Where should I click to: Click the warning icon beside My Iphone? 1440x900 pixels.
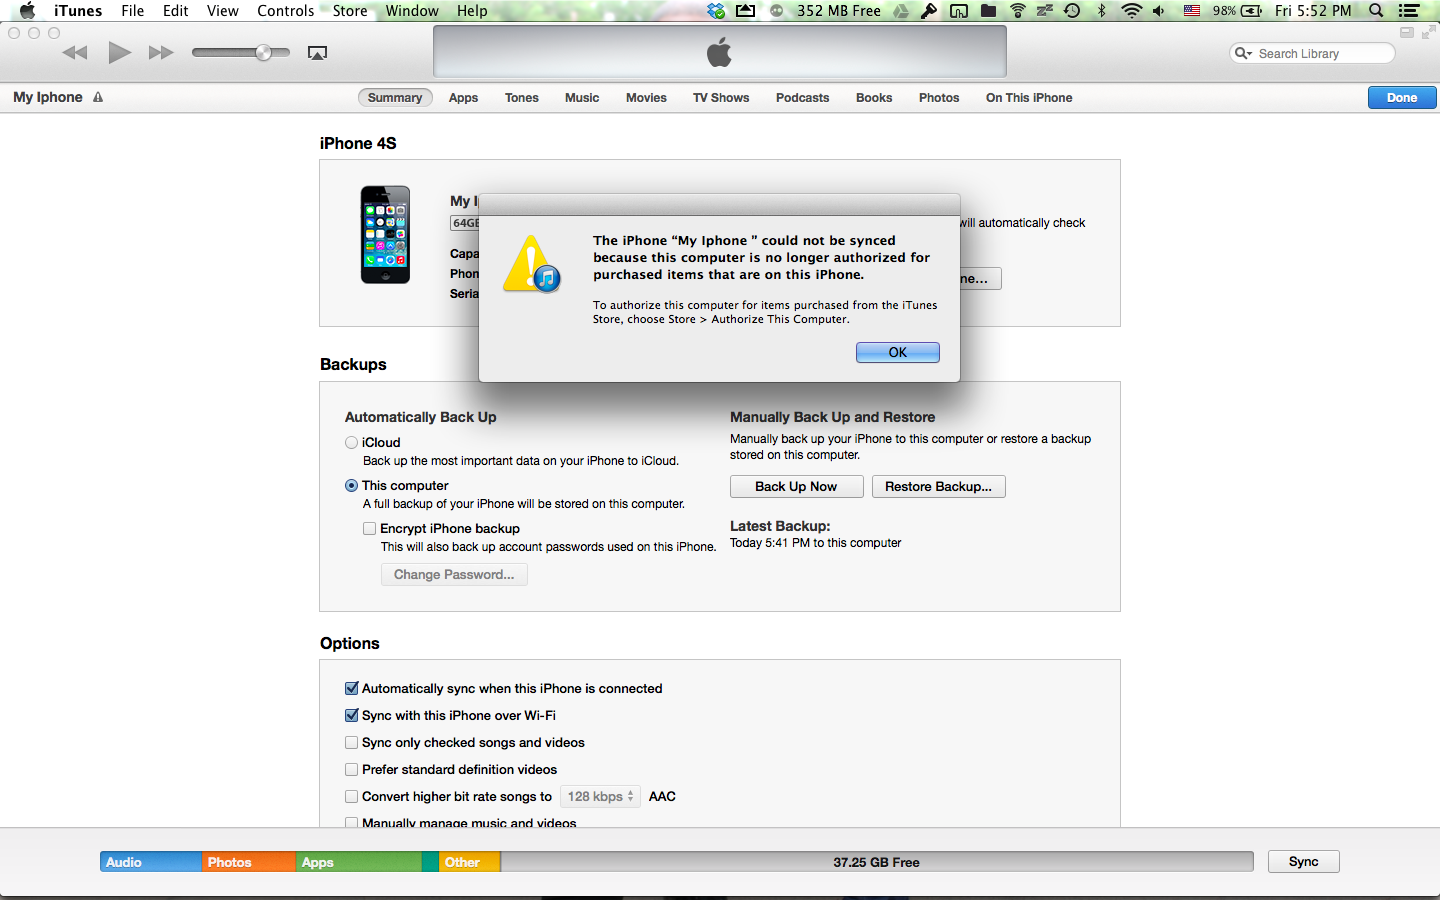click(97, 97)
